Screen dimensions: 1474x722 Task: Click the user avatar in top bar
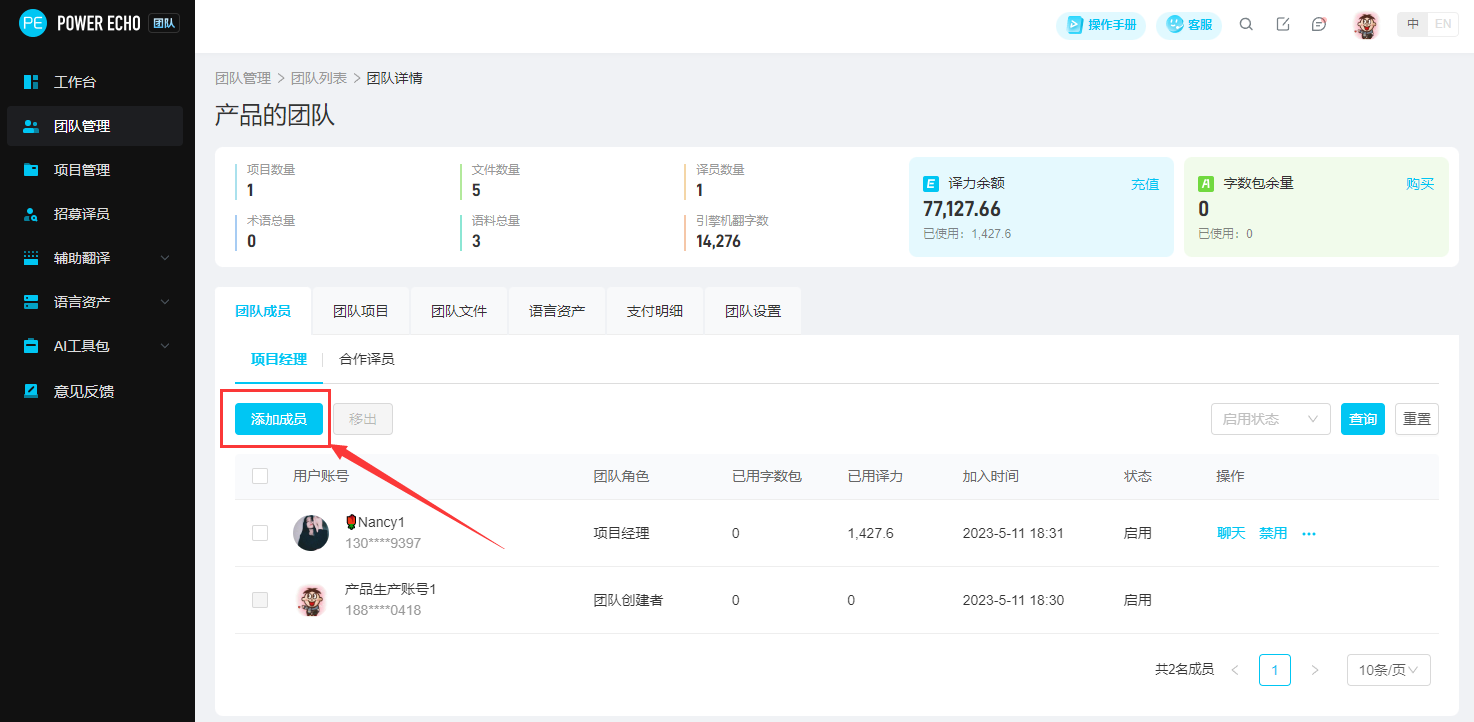pos(1366,25)
